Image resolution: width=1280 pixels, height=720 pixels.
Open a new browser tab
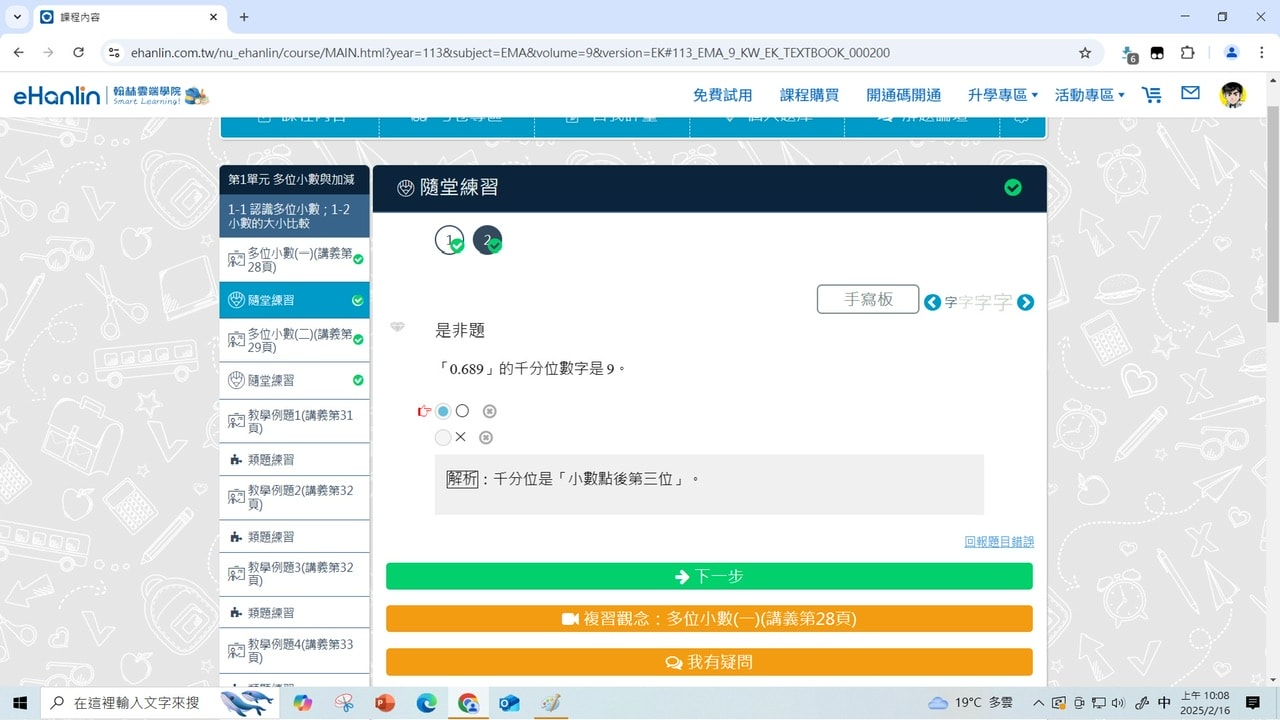point(244,17)
